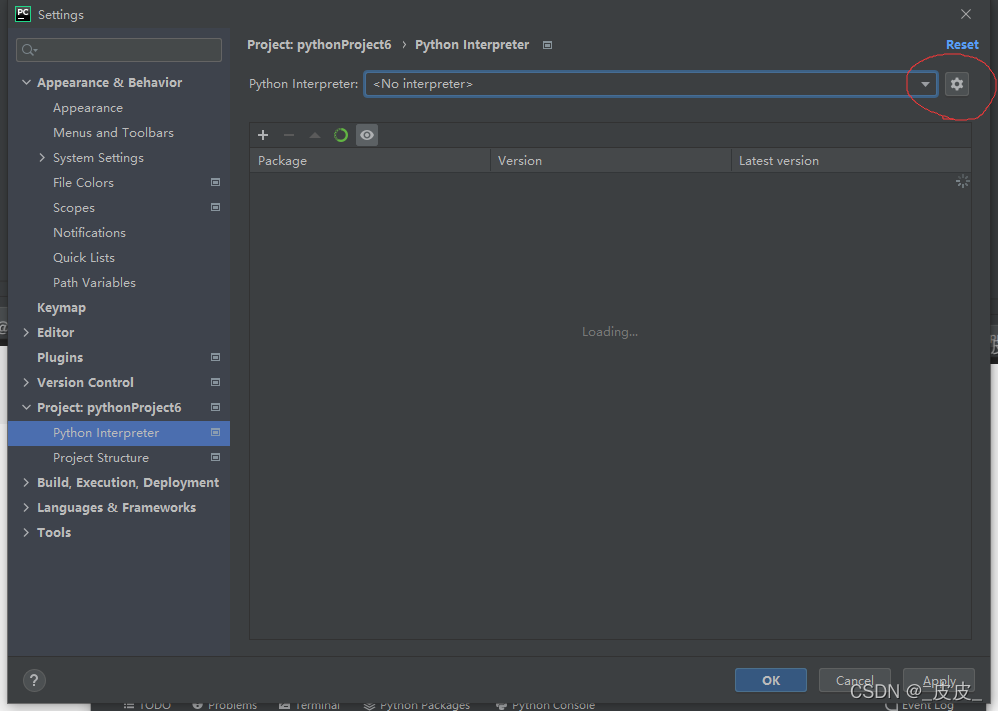
Task: Open Keymap settings
Action: click(x=61, y=307)
